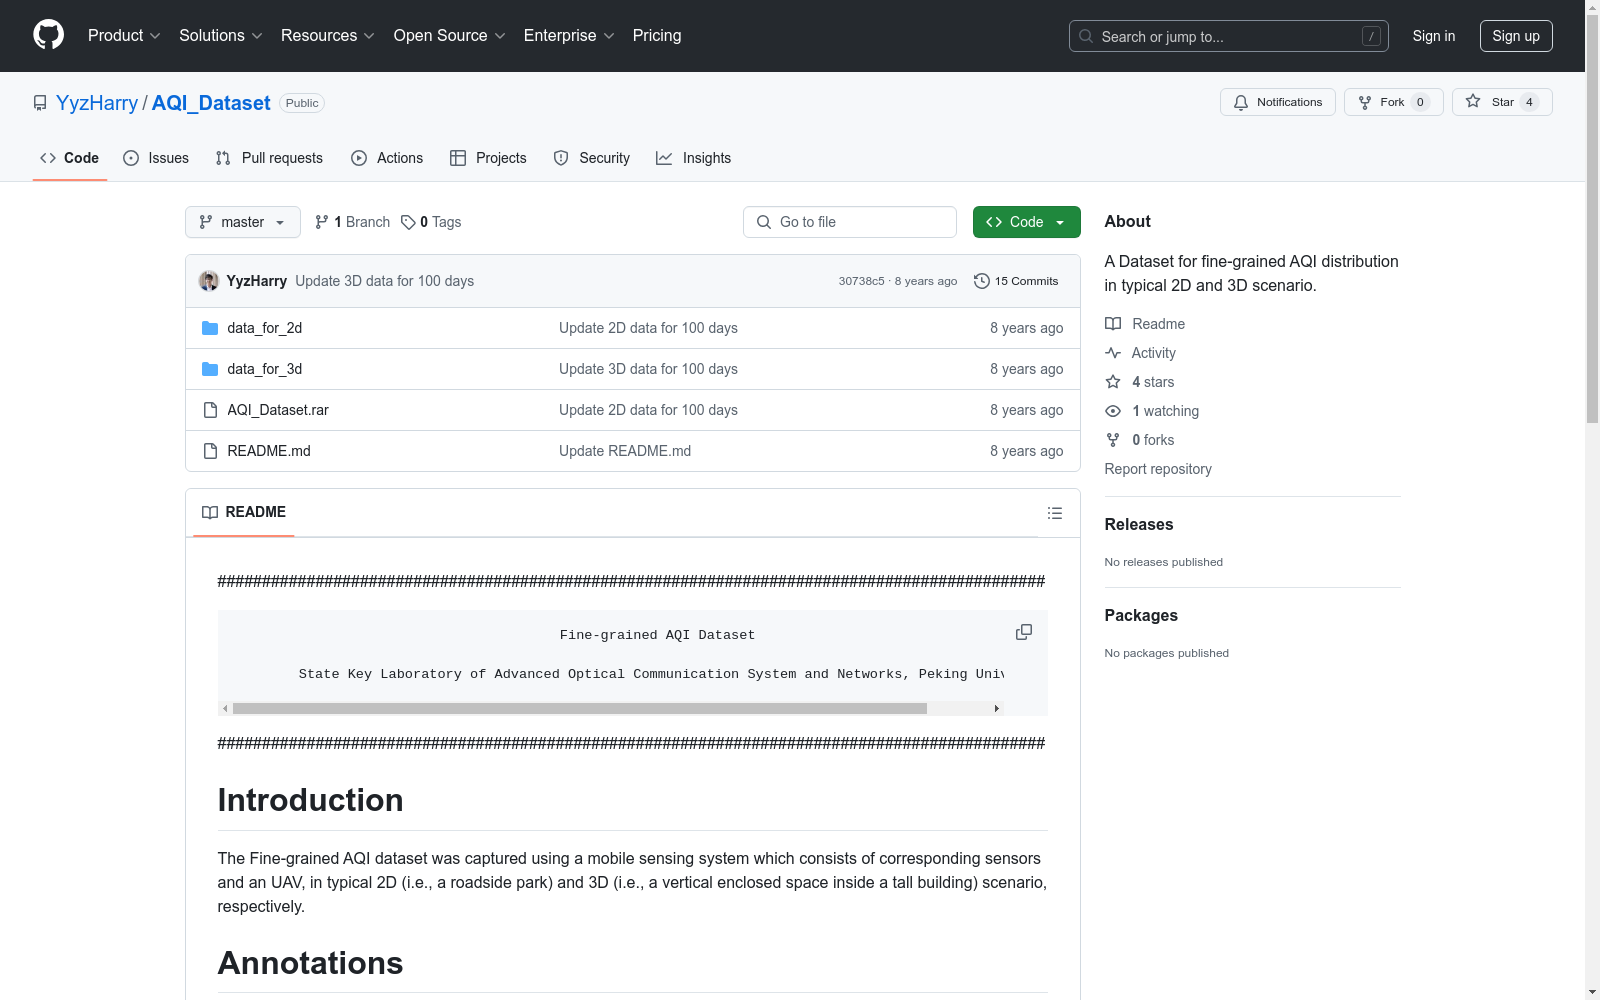Open the Actions tab

[x=387, y=158]
